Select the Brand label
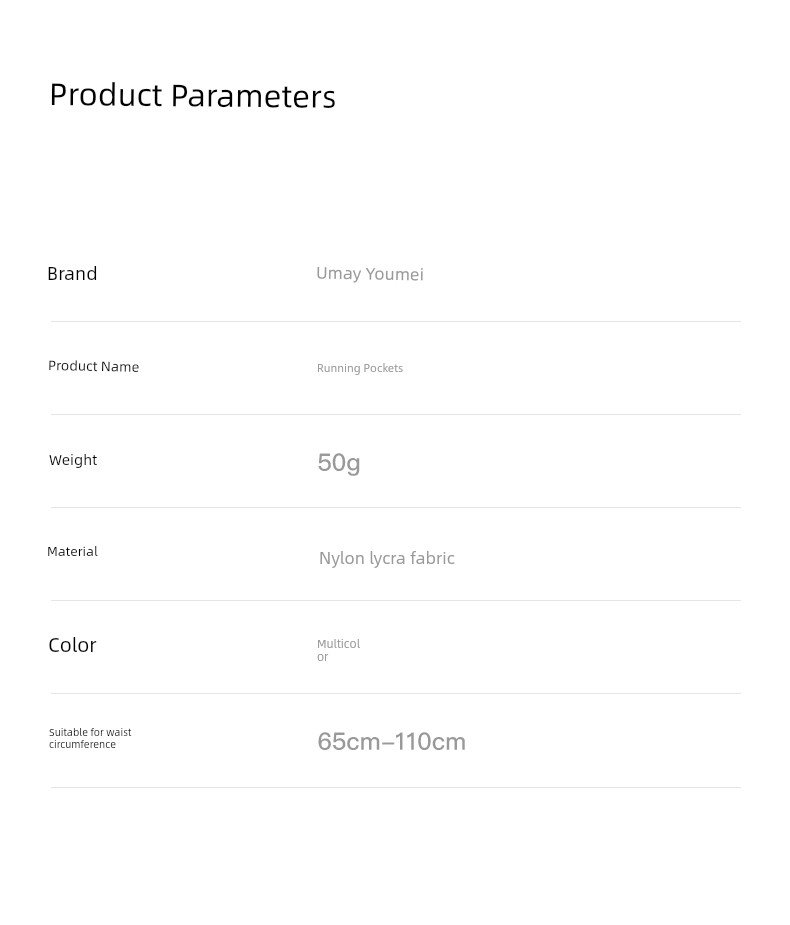The image size is (790, 925). [x=72, y=274]
